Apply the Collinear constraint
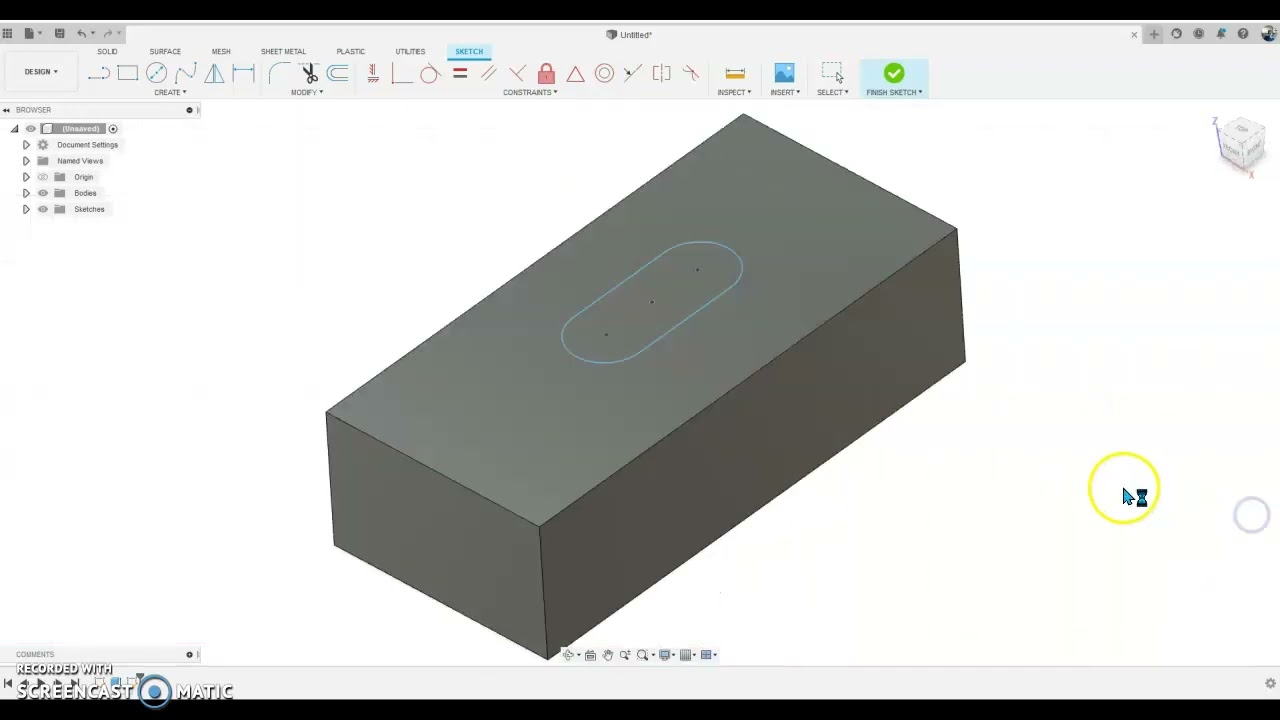 [x=633, y=73]
